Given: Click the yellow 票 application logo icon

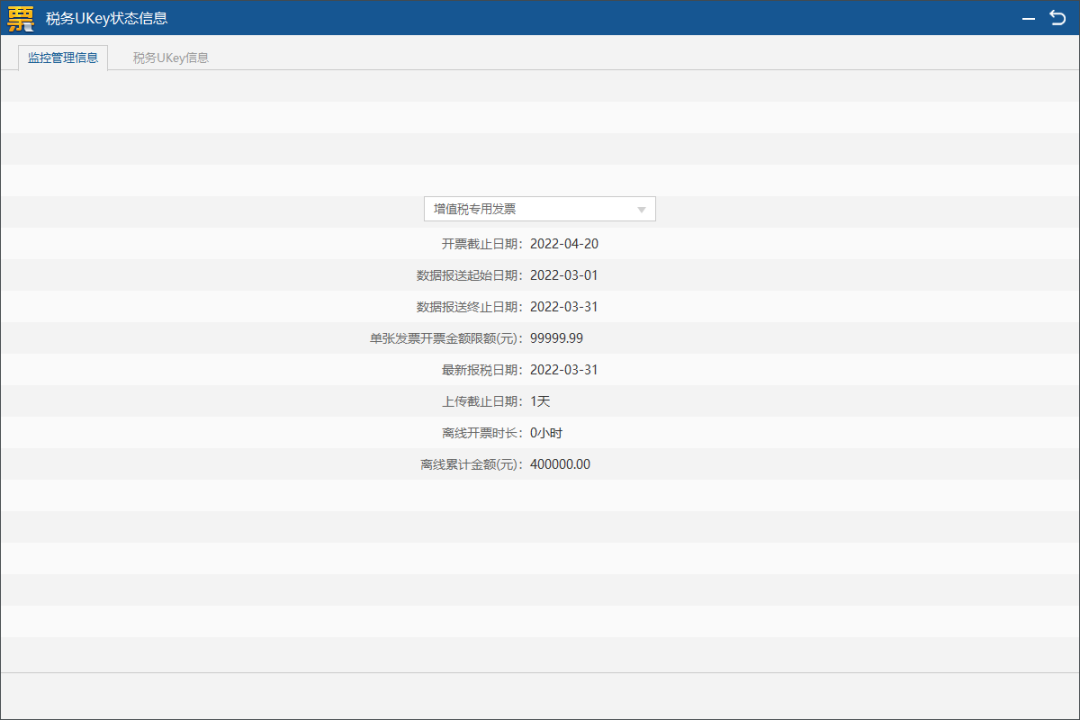Looking at the screenshot, I should coord(21,18).
